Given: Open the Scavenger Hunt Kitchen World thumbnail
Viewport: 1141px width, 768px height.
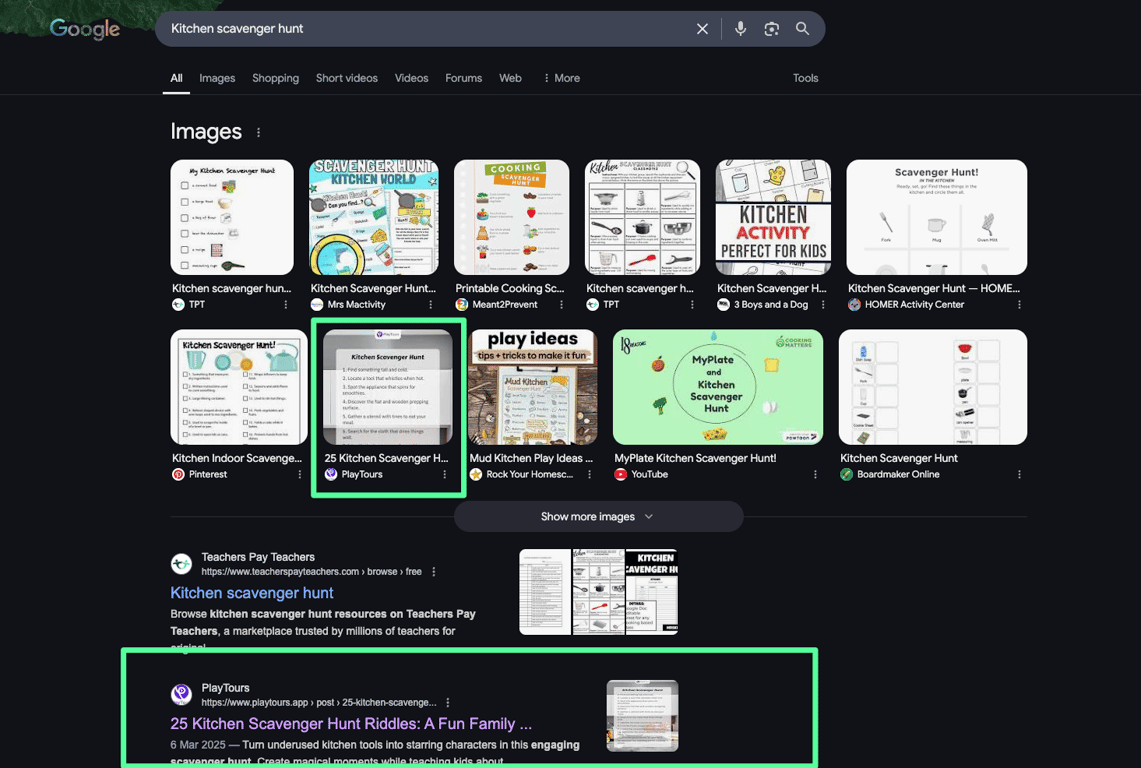Looking at the screenshot, I should tap(373, 217).
